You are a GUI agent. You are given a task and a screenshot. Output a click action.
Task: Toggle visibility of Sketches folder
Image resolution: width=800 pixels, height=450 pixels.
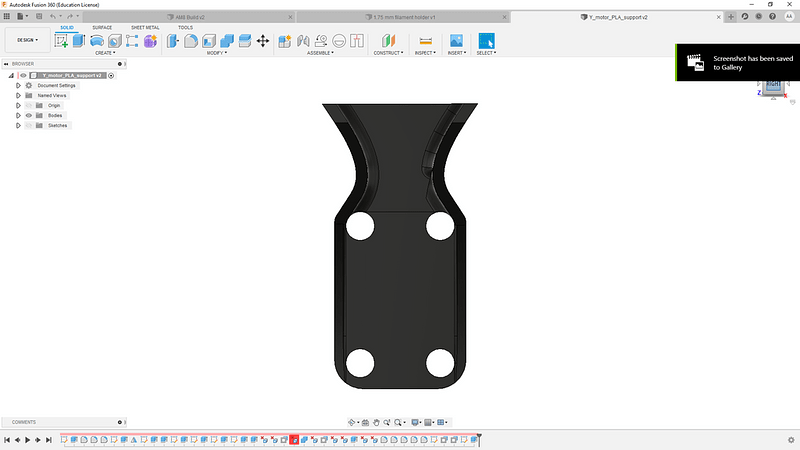pos(29,126)
